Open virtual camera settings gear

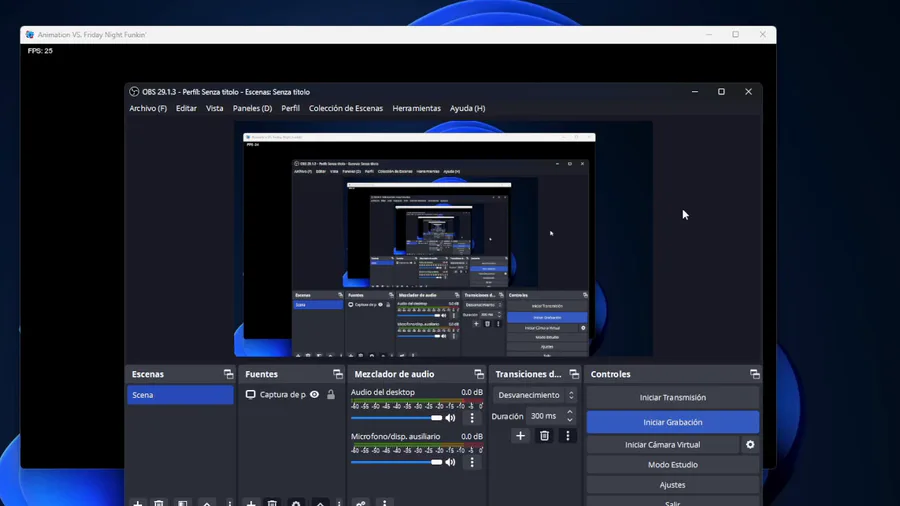click(x=750, y=444)
